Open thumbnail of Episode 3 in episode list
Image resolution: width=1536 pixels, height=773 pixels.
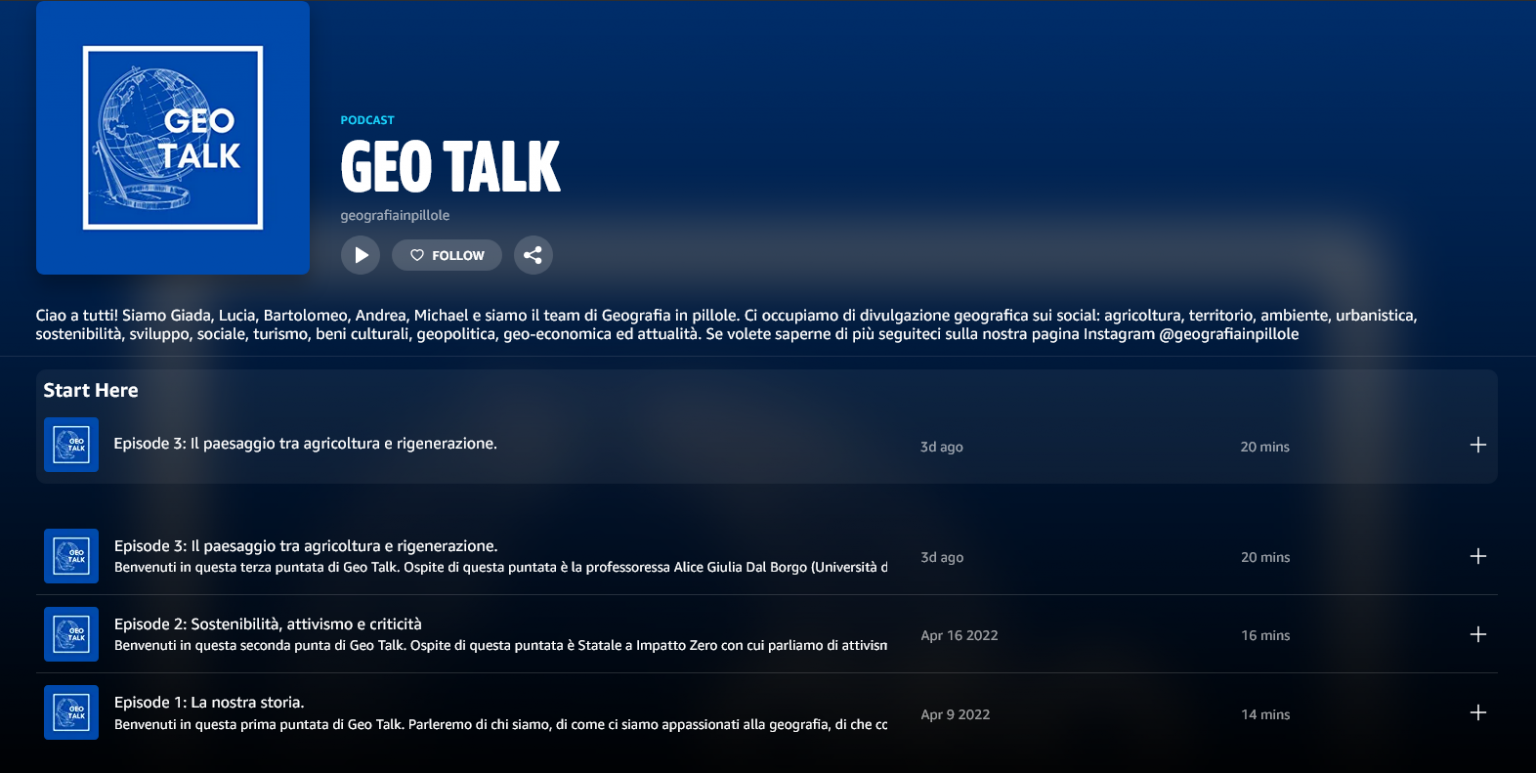[71, 556]
